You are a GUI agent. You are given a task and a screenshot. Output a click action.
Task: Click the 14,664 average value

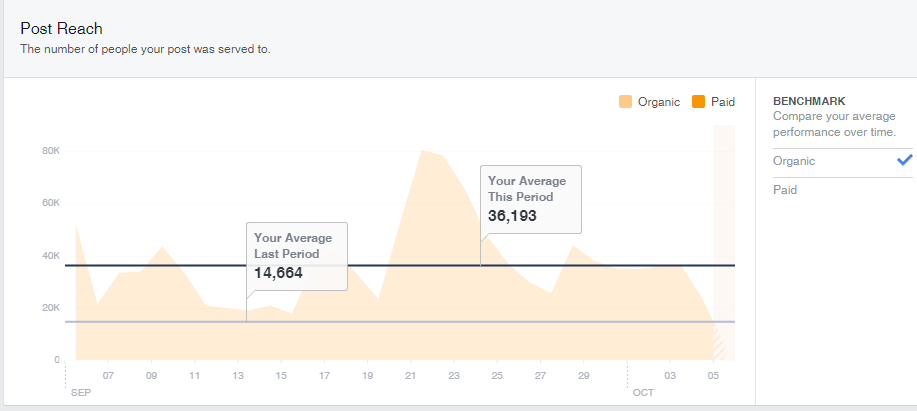(278, 272)
